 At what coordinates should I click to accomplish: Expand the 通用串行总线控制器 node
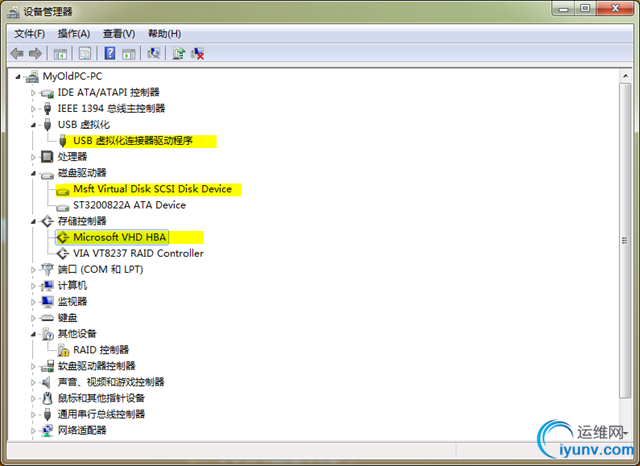(33, 415)
